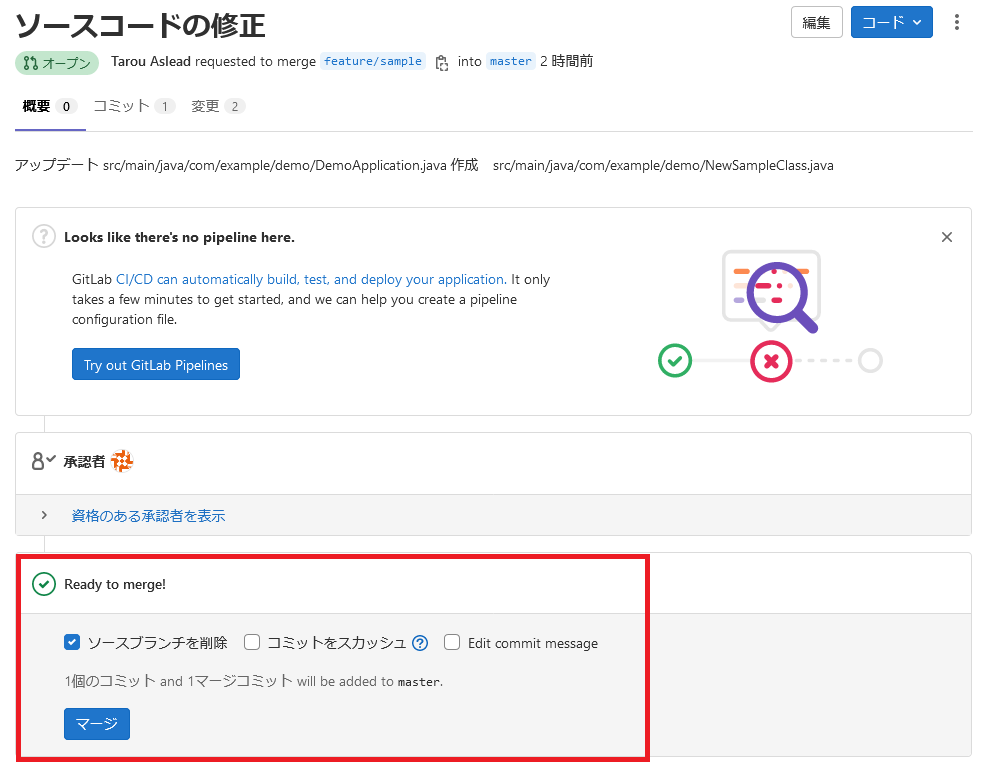Image resolution: width=985 pixels, height=762 pixels.
Task: Open the vertical ellipsis more actions menu
Action: point(957,22)
